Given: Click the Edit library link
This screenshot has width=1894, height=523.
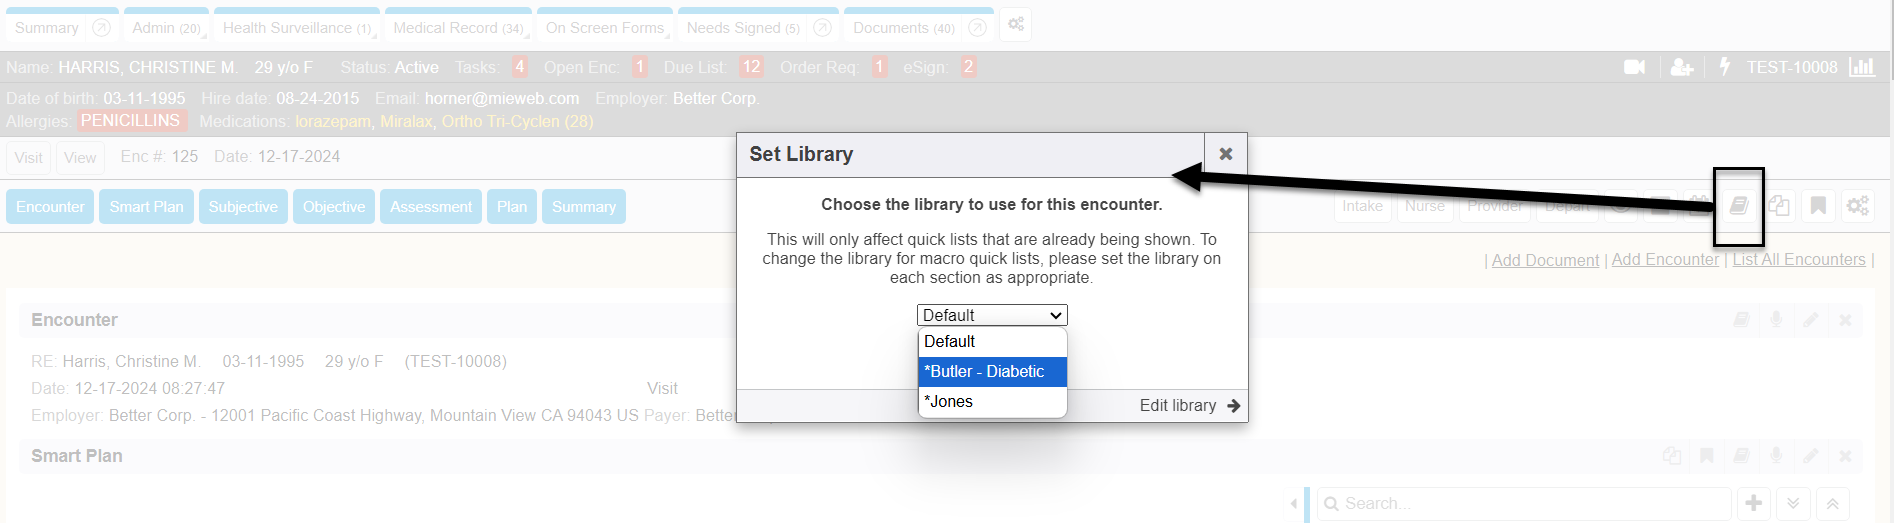Looking at the screenshot, I should coord(1189,405).
